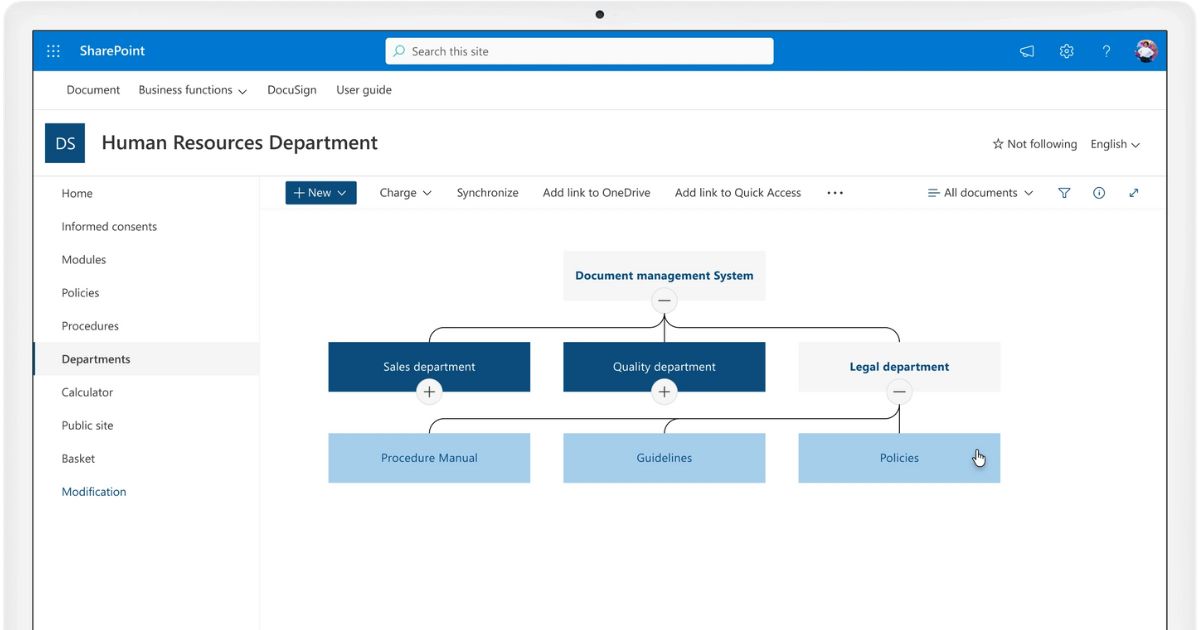The width and height of the screenshot is (1200, 630).
Task: Click the DS site logo
Action: click(x=65, y=143)
